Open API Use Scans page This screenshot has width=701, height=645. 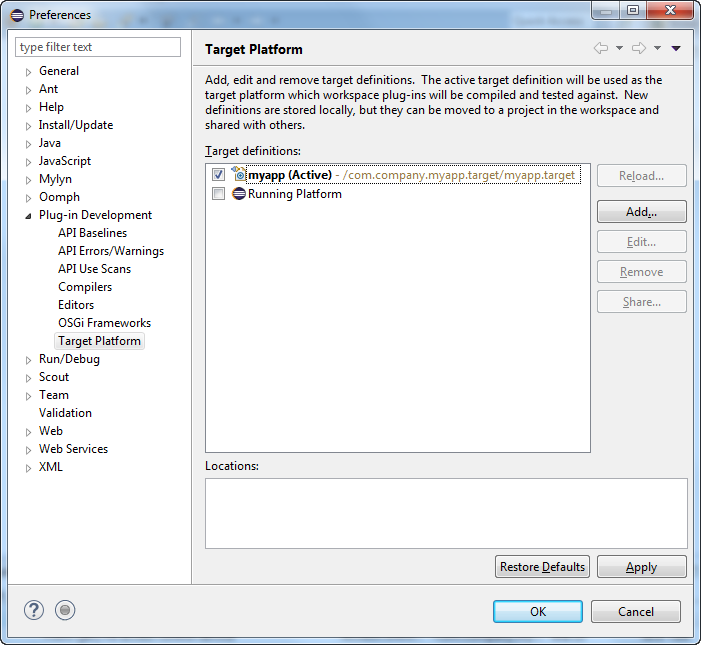94,269
